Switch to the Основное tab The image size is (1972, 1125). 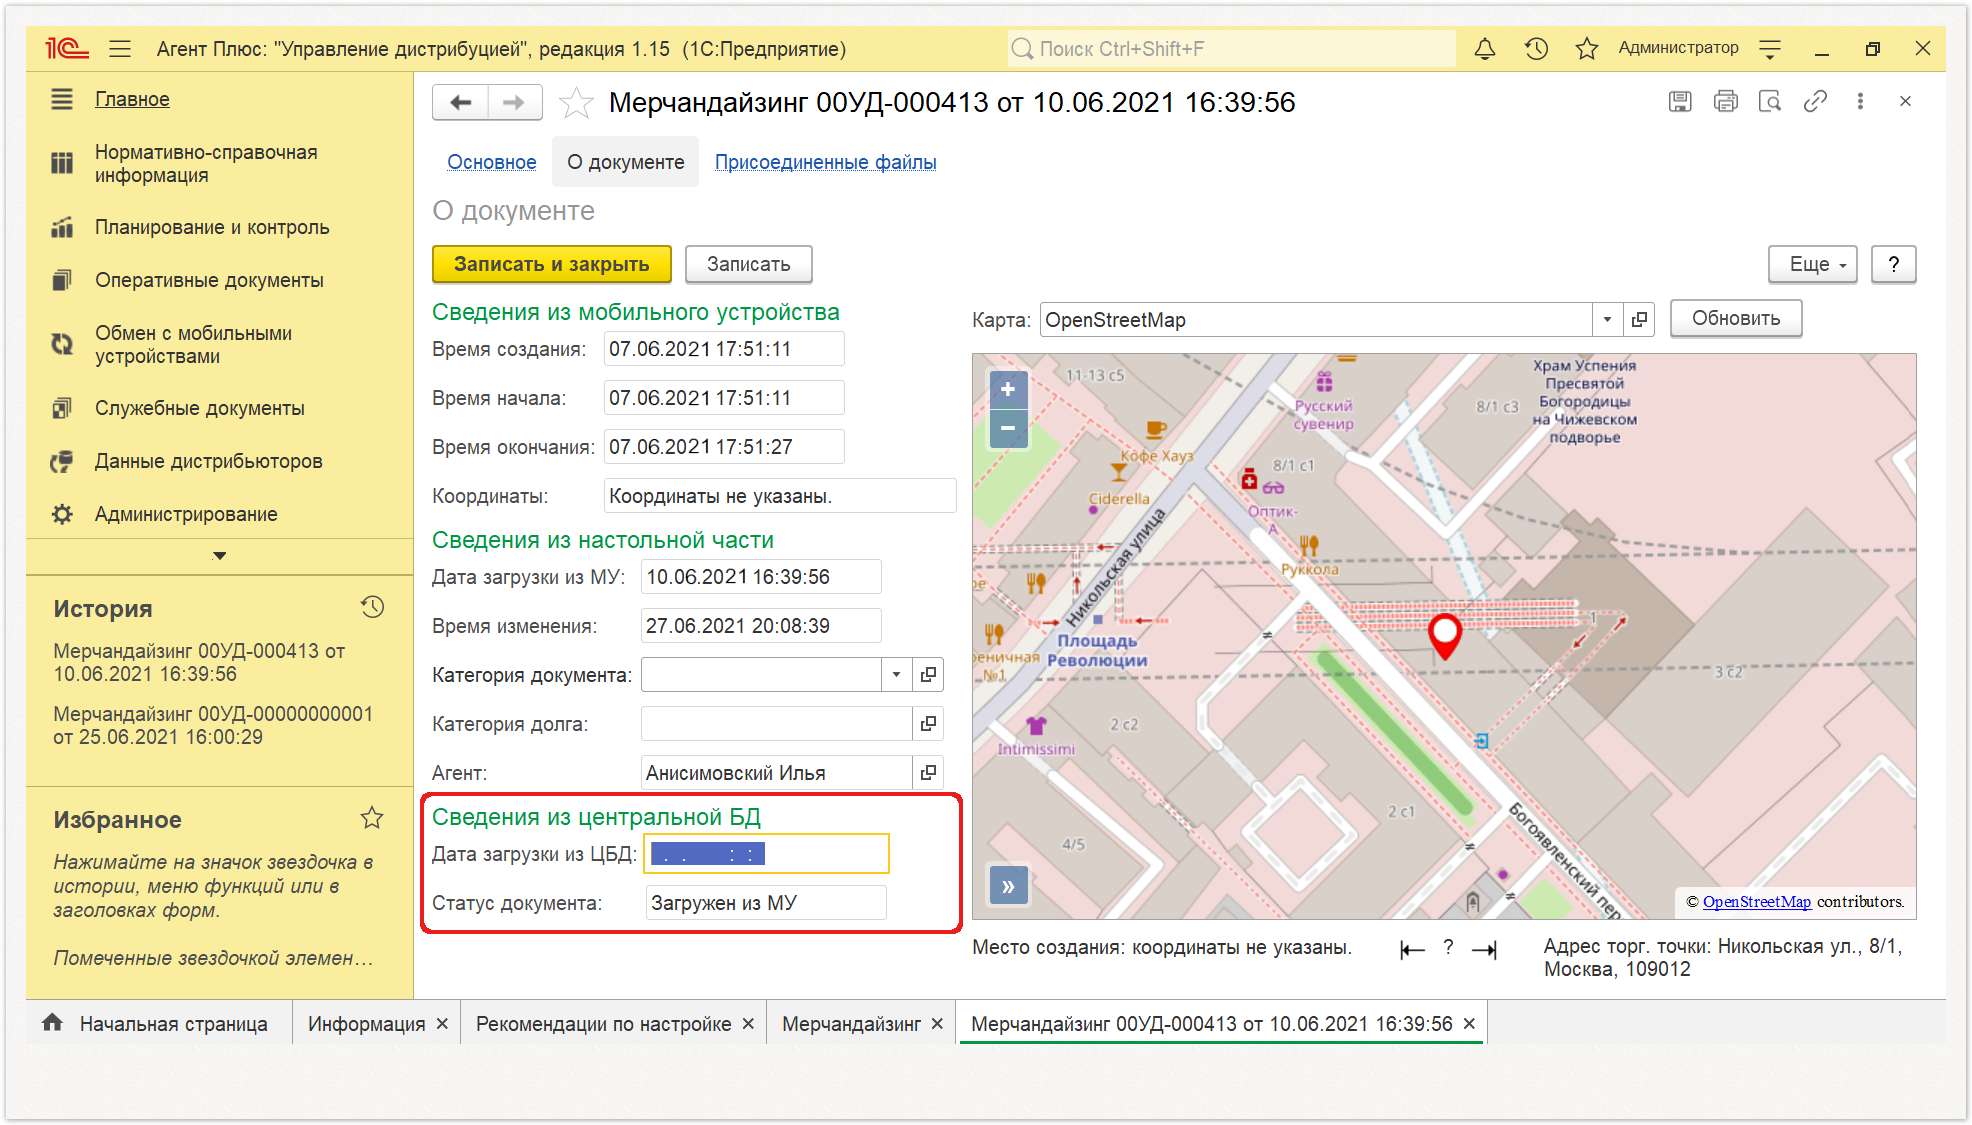(491, 162)
